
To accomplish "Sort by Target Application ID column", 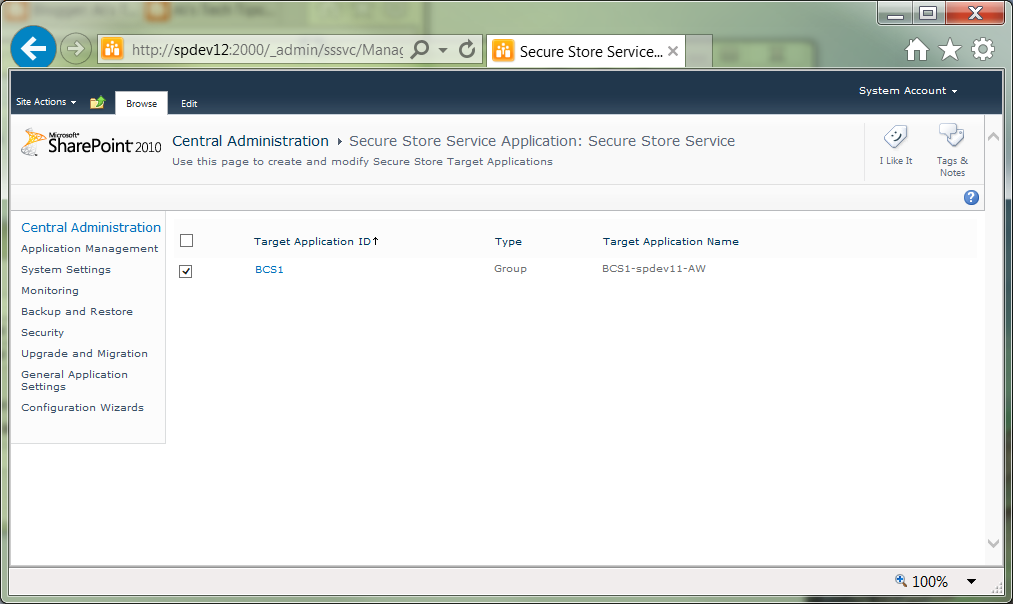I will [315, 242].
